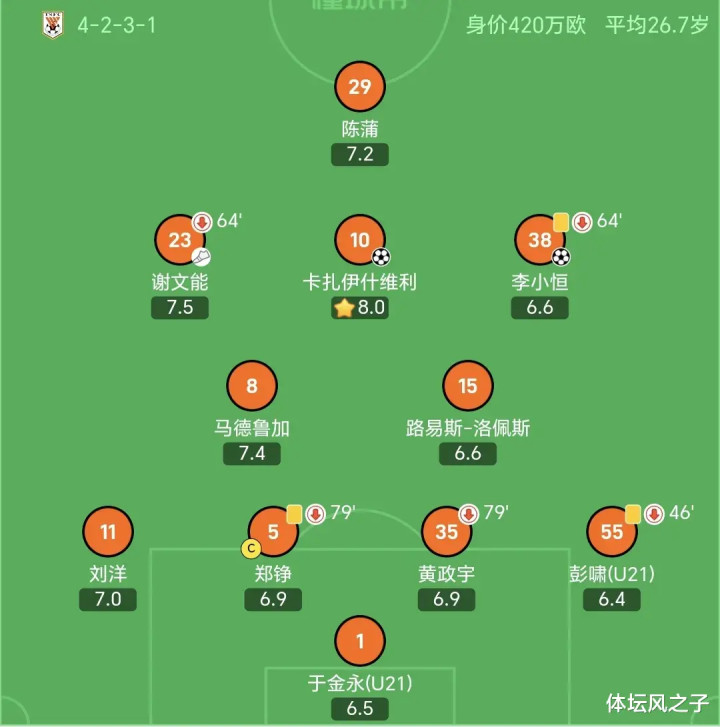Tap number 55 彭啸 player circle
720x727 pixels.
coord(612,532)
